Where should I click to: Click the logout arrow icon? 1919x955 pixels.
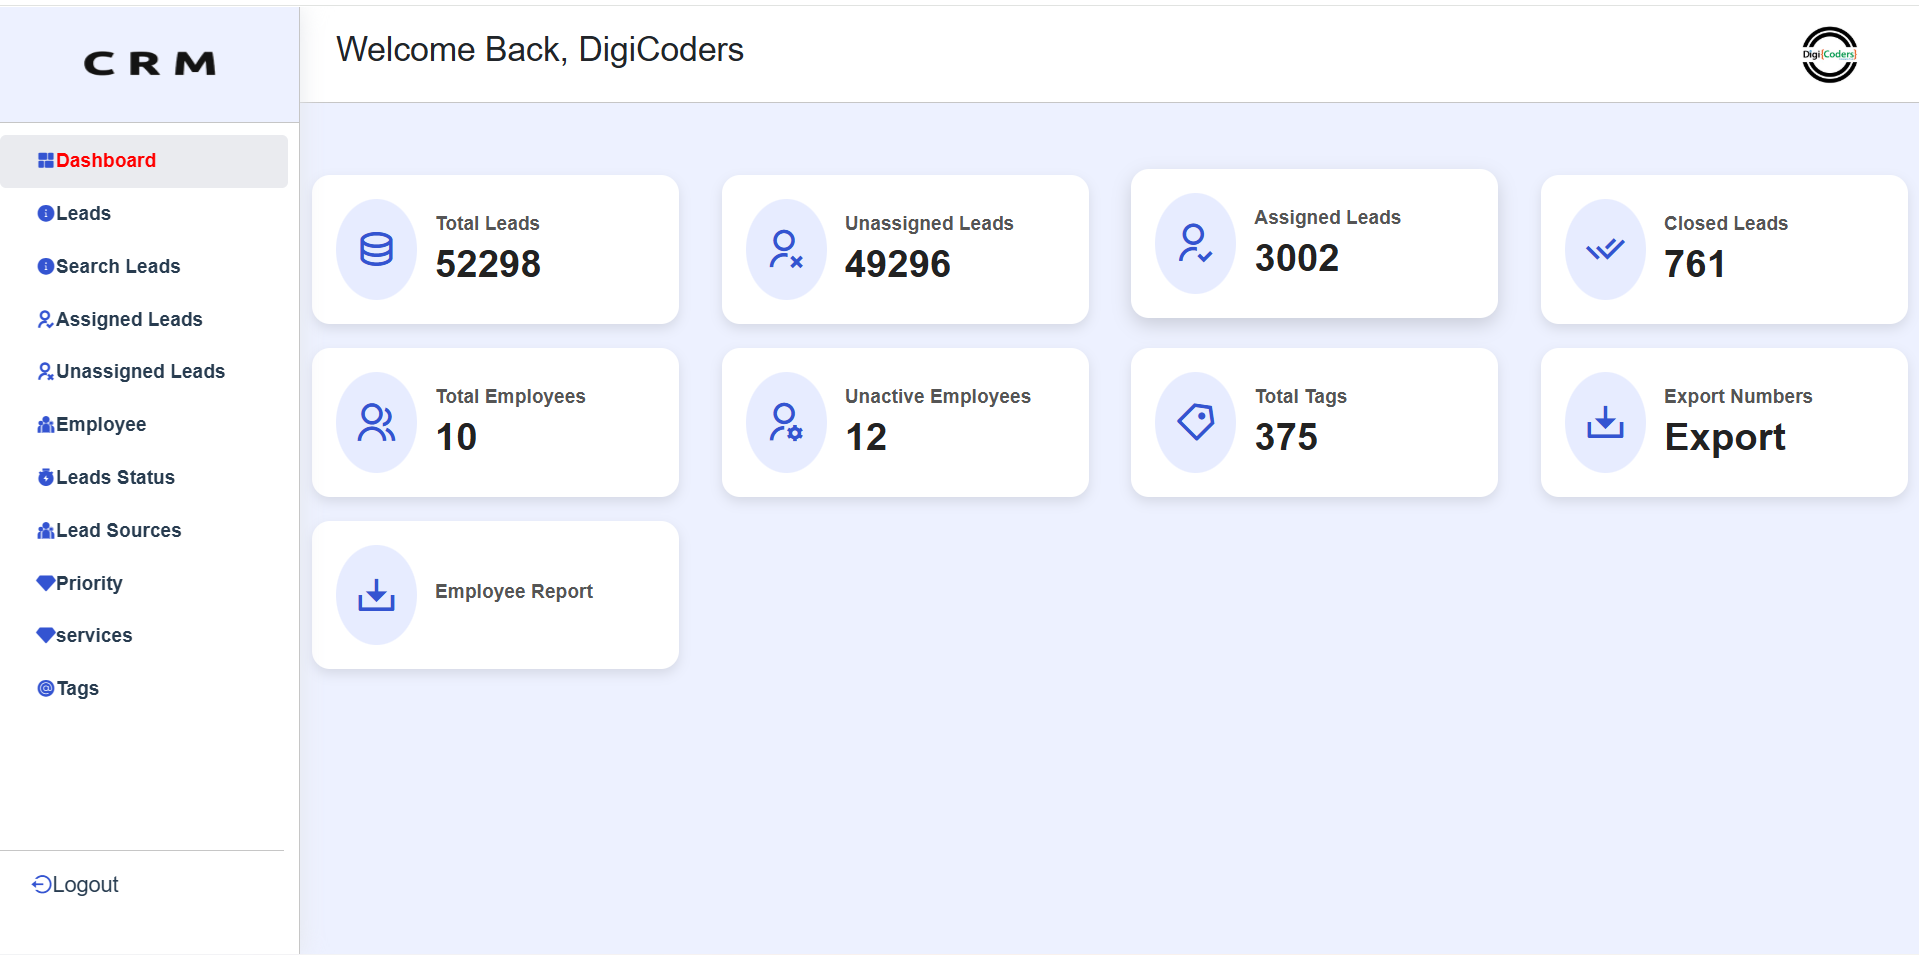click(42, 884)
